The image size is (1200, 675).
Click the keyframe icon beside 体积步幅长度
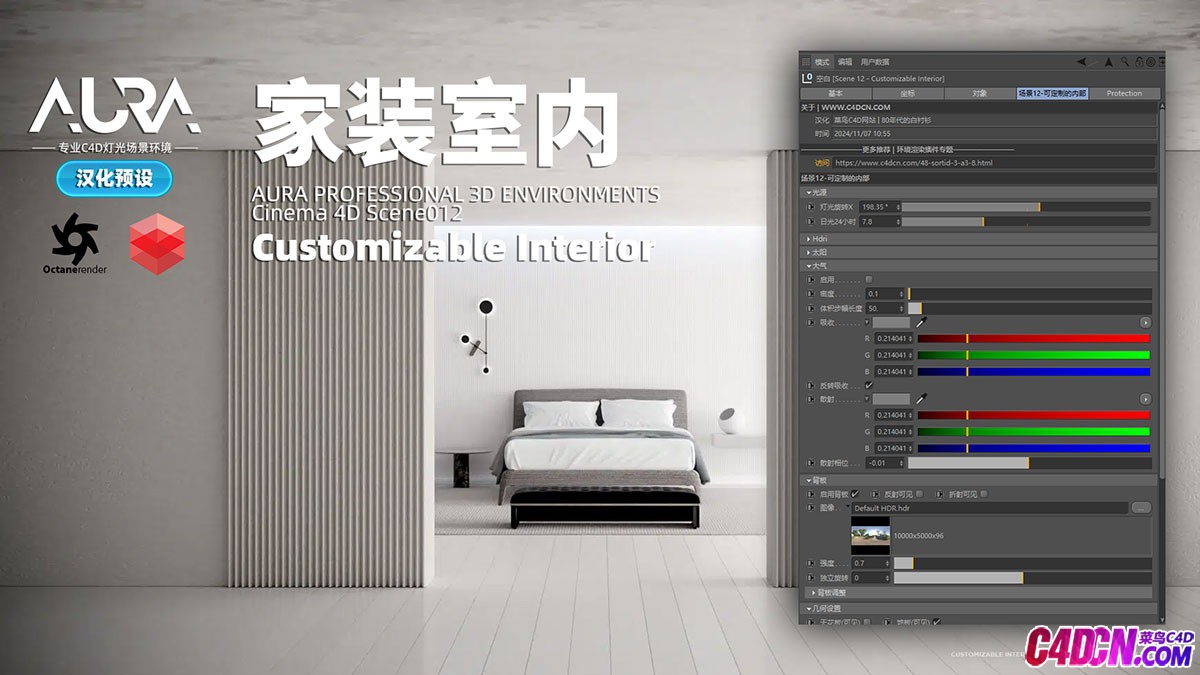[810, 308]
